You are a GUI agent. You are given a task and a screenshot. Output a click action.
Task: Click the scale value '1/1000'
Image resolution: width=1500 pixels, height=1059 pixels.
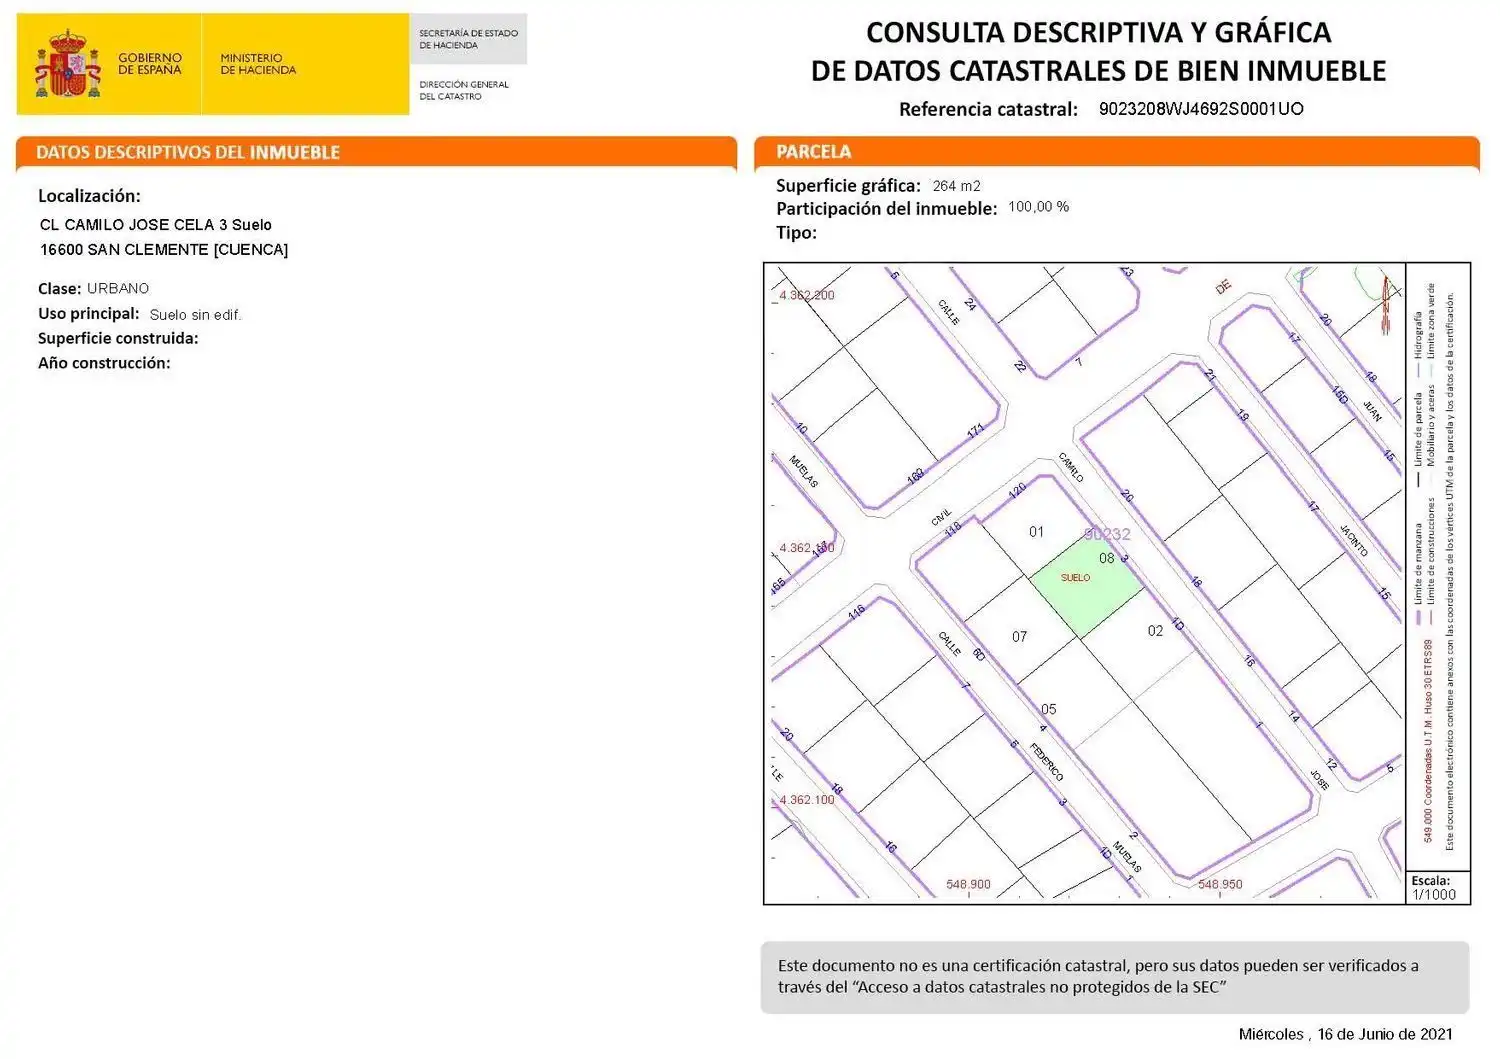[x=1434, y=895]
